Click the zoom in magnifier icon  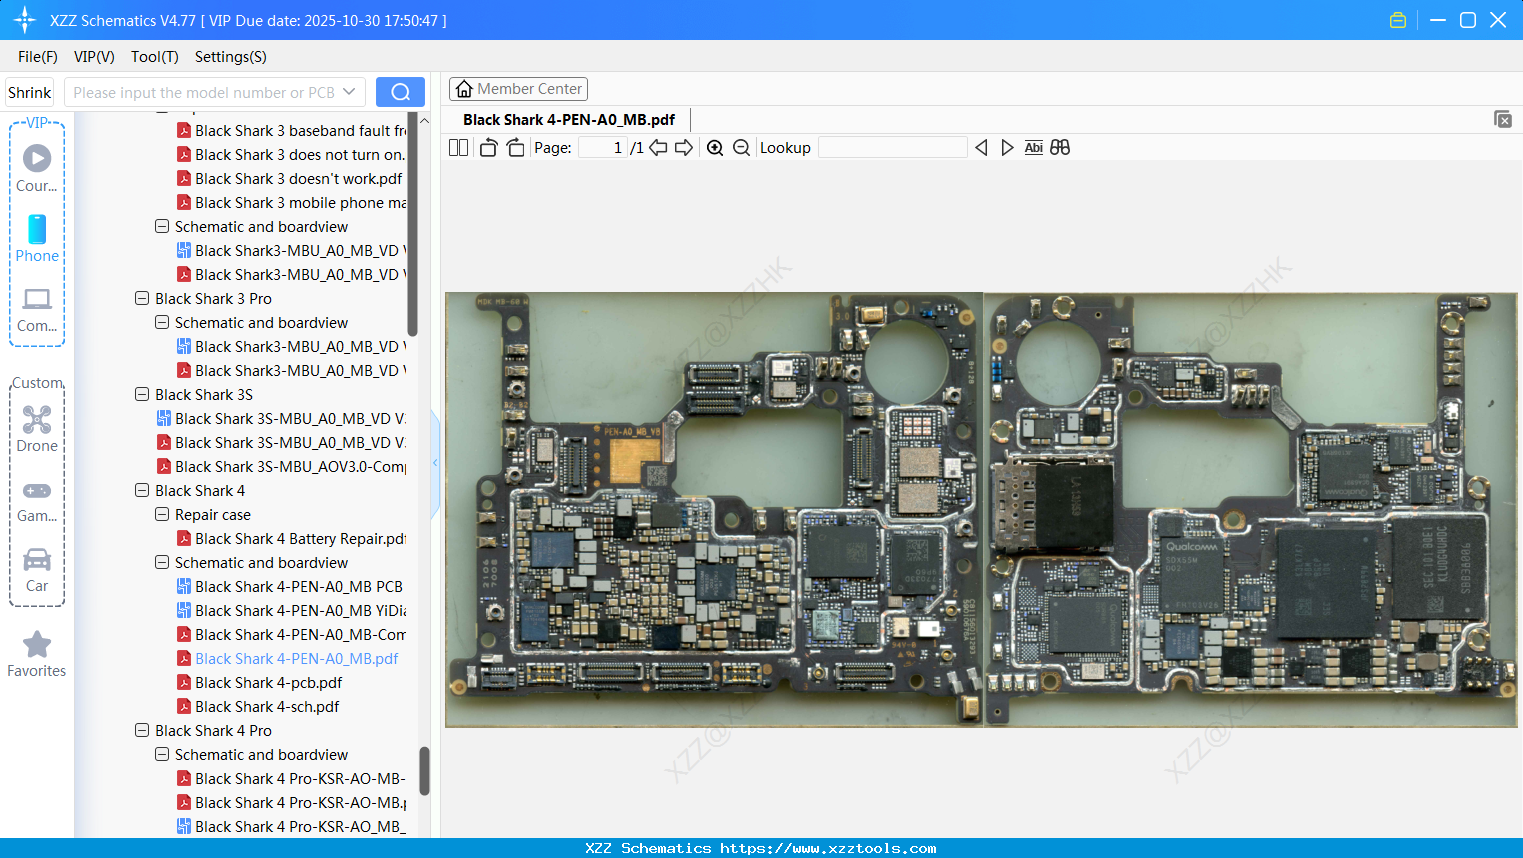715,148
